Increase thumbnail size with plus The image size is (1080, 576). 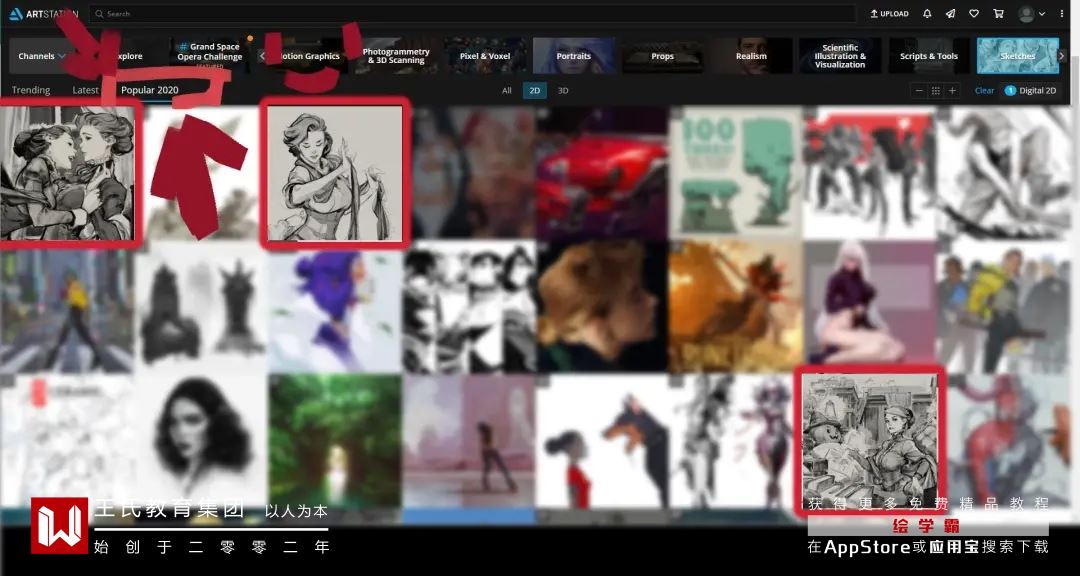click(953, 91)
